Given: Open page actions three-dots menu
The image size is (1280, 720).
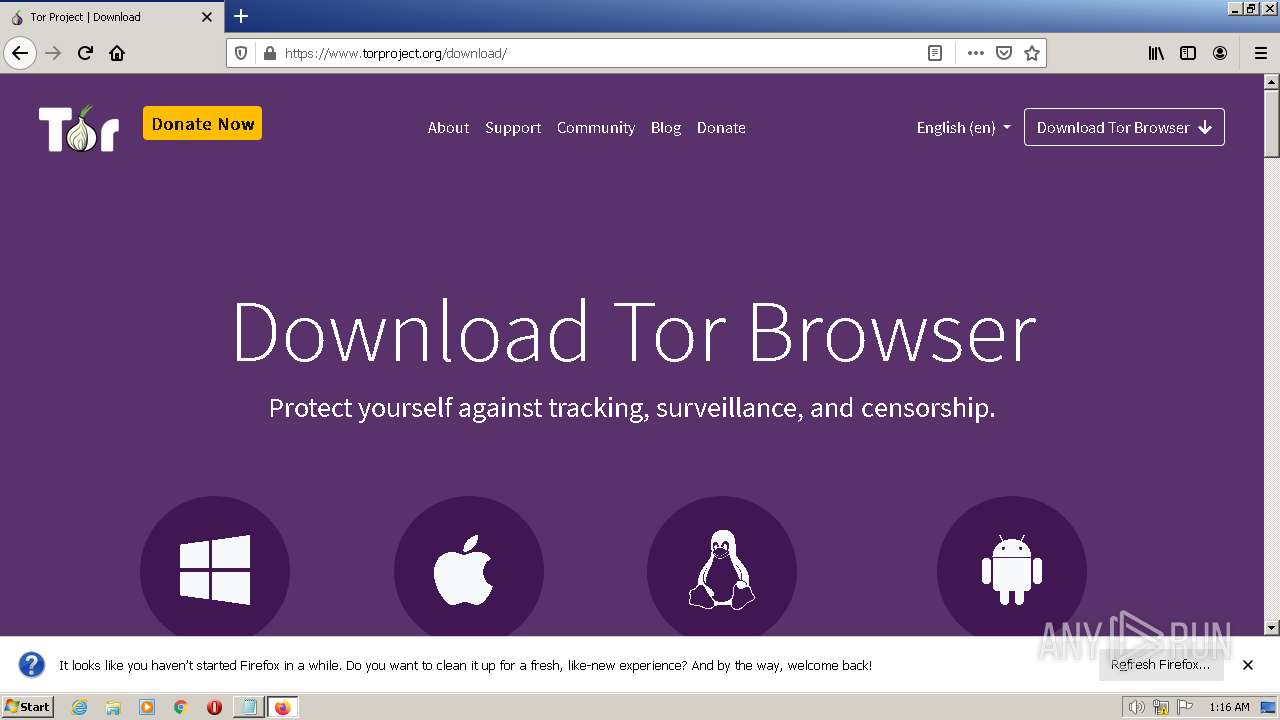Looking at the screenshot, I should (976, 53).
